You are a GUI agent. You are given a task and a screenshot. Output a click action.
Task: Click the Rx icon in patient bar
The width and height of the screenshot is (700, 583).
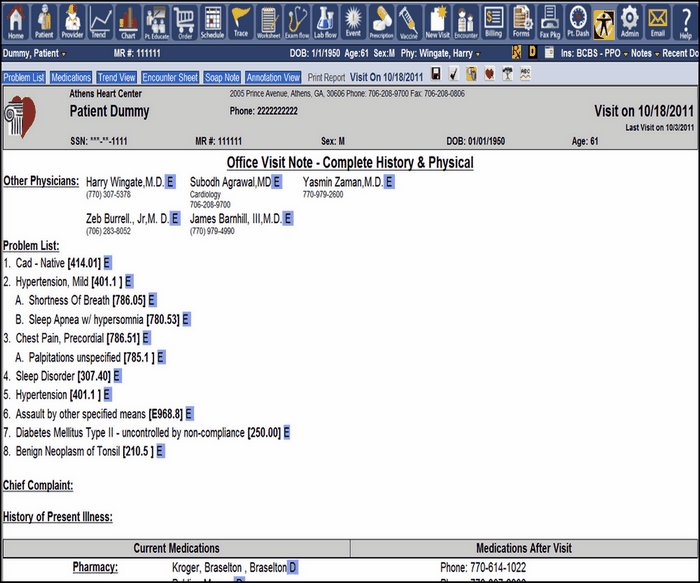pyautogui.click(x=517, y=52)
